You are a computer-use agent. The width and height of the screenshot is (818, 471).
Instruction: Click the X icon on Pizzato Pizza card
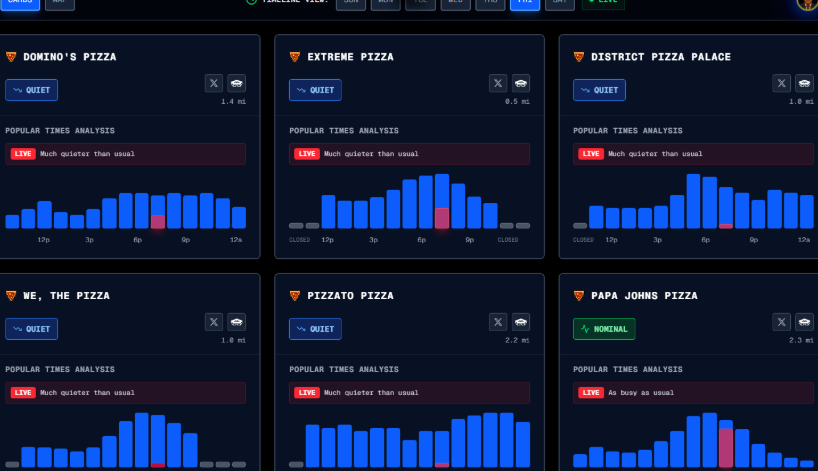pos(498,322)
